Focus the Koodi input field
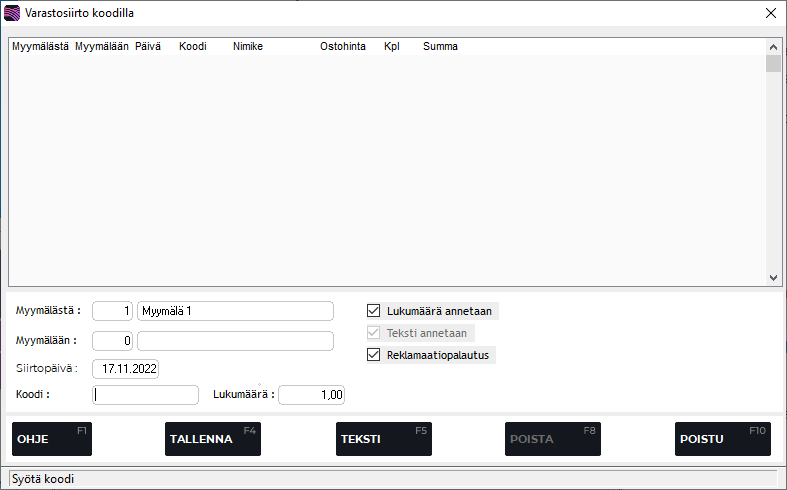787x490 pixels. point(145,395)
